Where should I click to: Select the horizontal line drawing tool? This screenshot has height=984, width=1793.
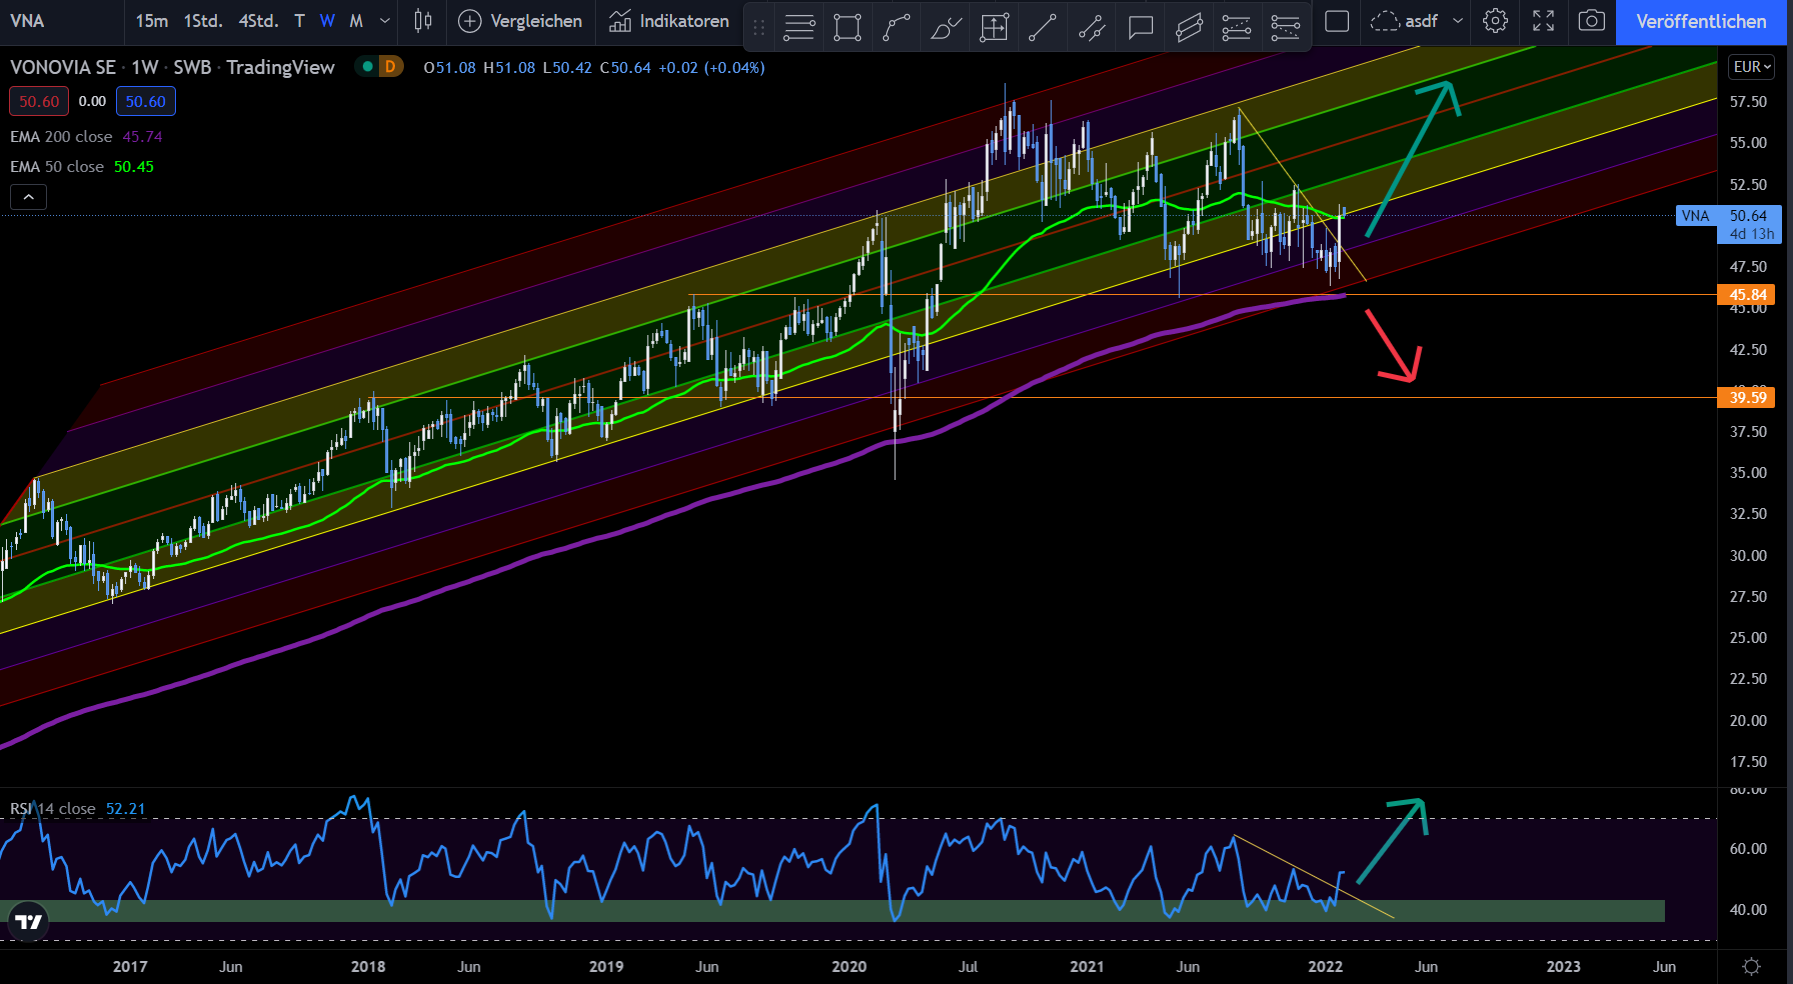click(798, 27)
